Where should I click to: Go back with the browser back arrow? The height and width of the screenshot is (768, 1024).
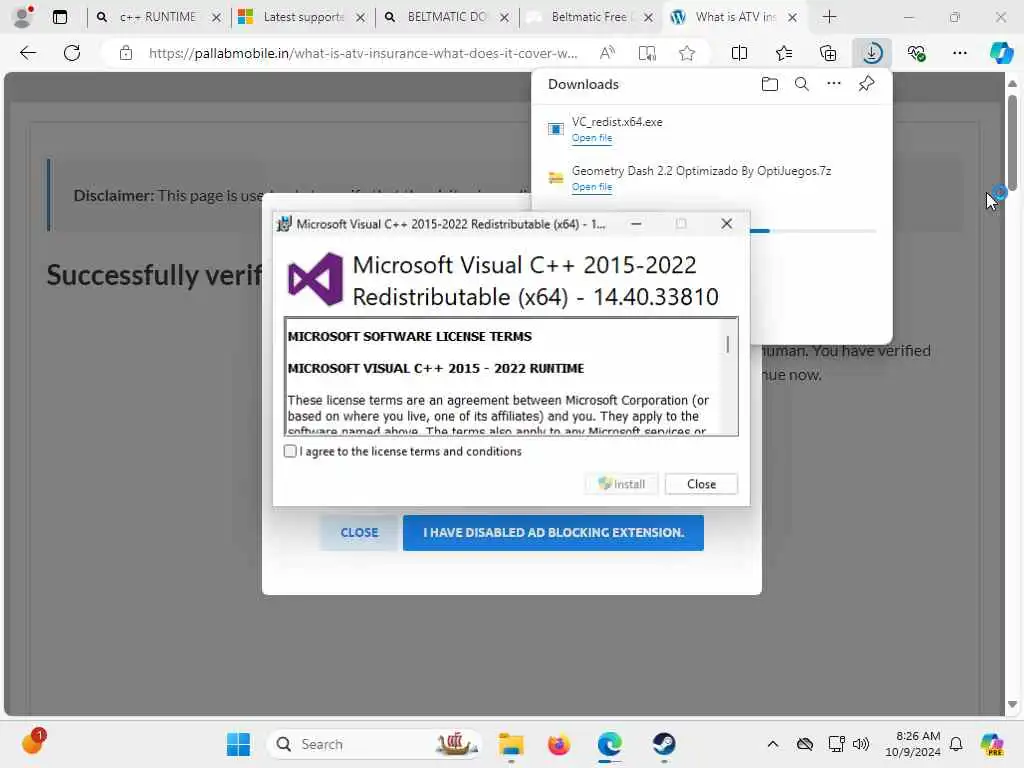(x=27, y=53)
